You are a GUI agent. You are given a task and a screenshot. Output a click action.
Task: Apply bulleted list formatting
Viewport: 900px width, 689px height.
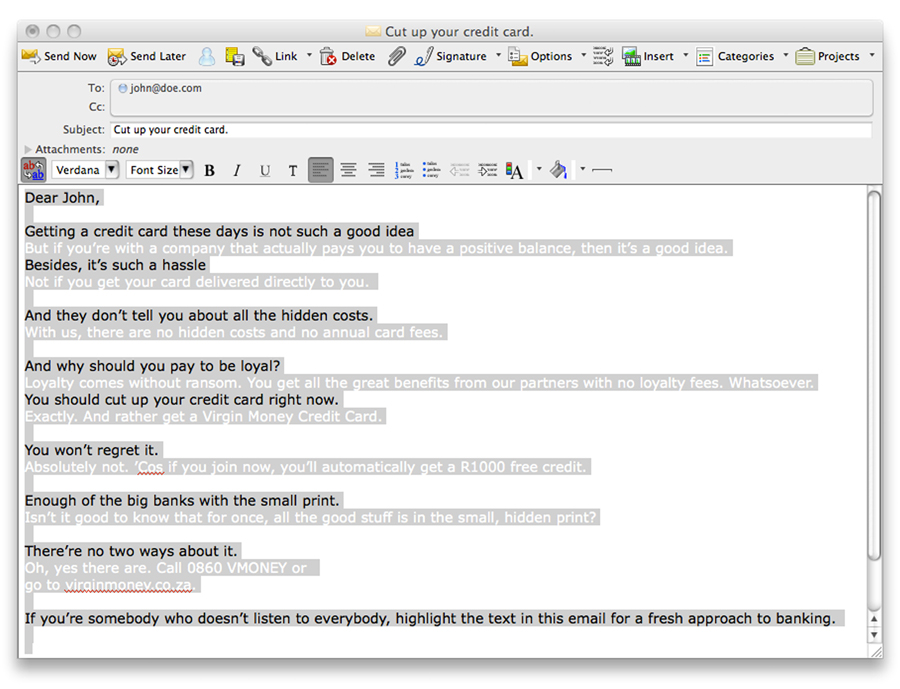coord(431,170)
